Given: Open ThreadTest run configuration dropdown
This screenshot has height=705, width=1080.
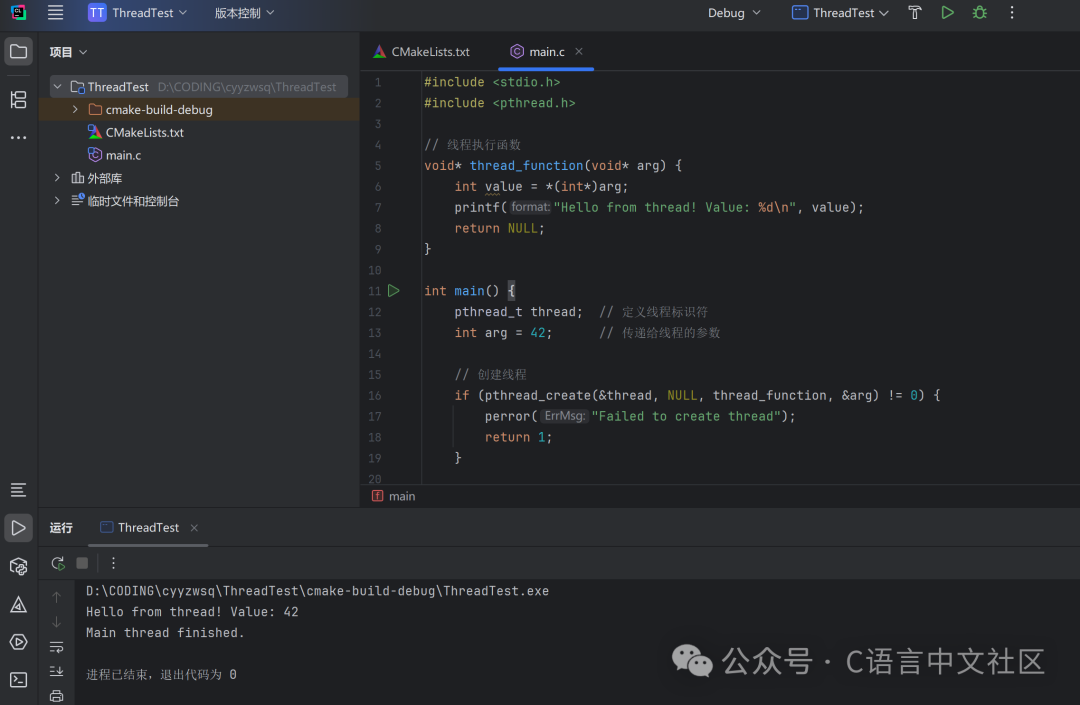Looking at the screenshot, I should click(x=840, y=12).
